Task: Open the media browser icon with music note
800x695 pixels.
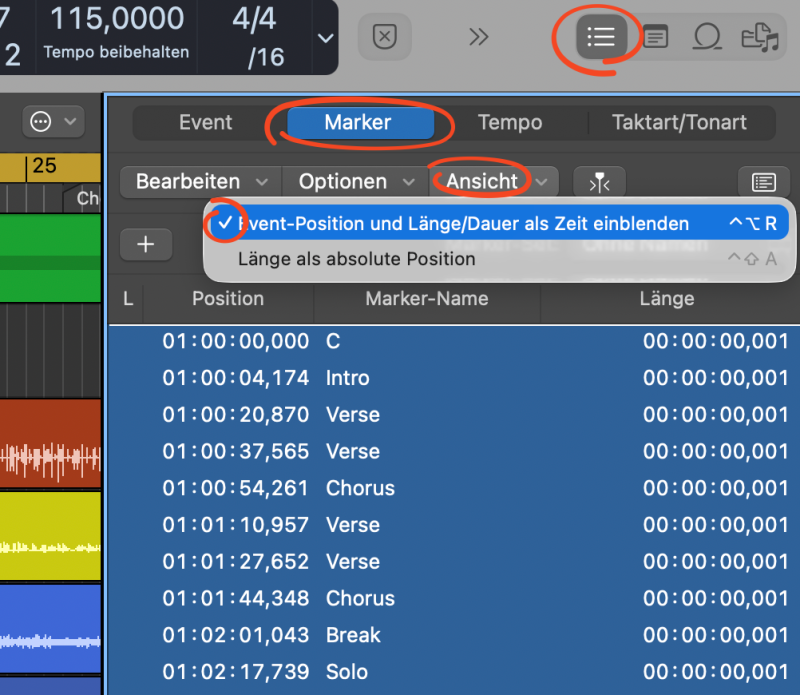Action: coord(760,37)
